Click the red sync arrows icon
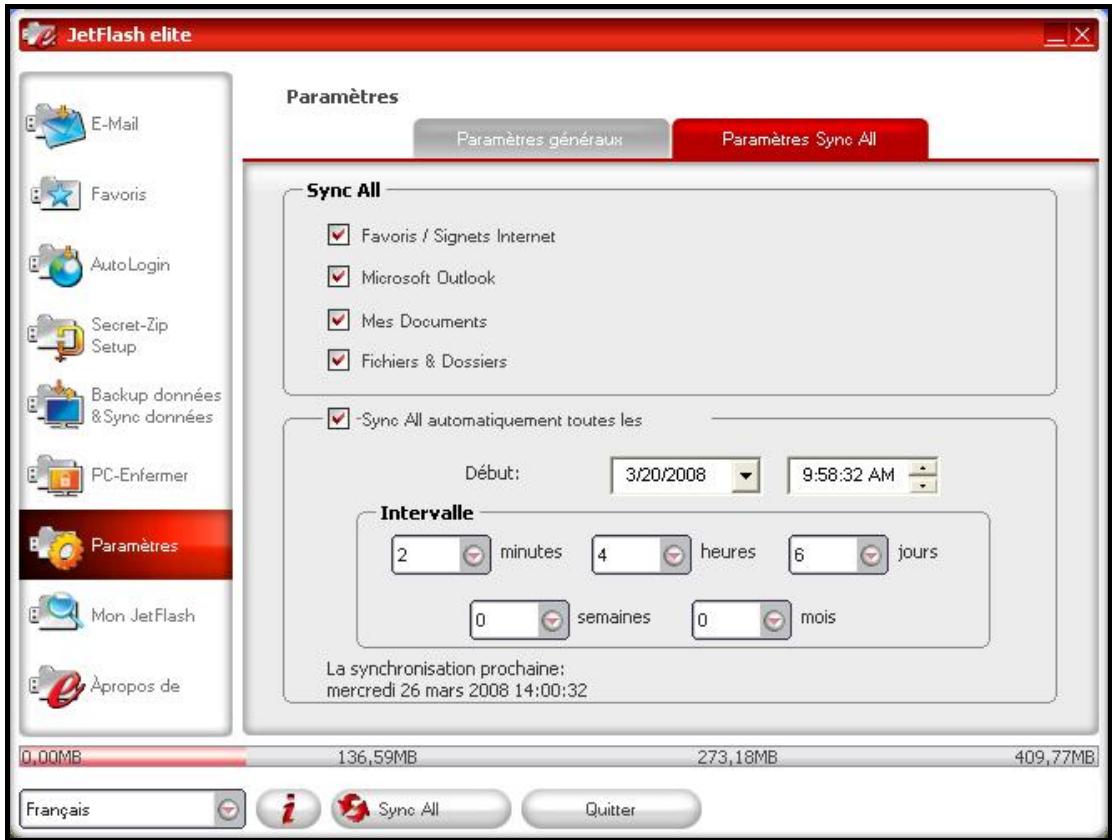Viewport: 1112px width, 840px height. [x=353, y=809]
